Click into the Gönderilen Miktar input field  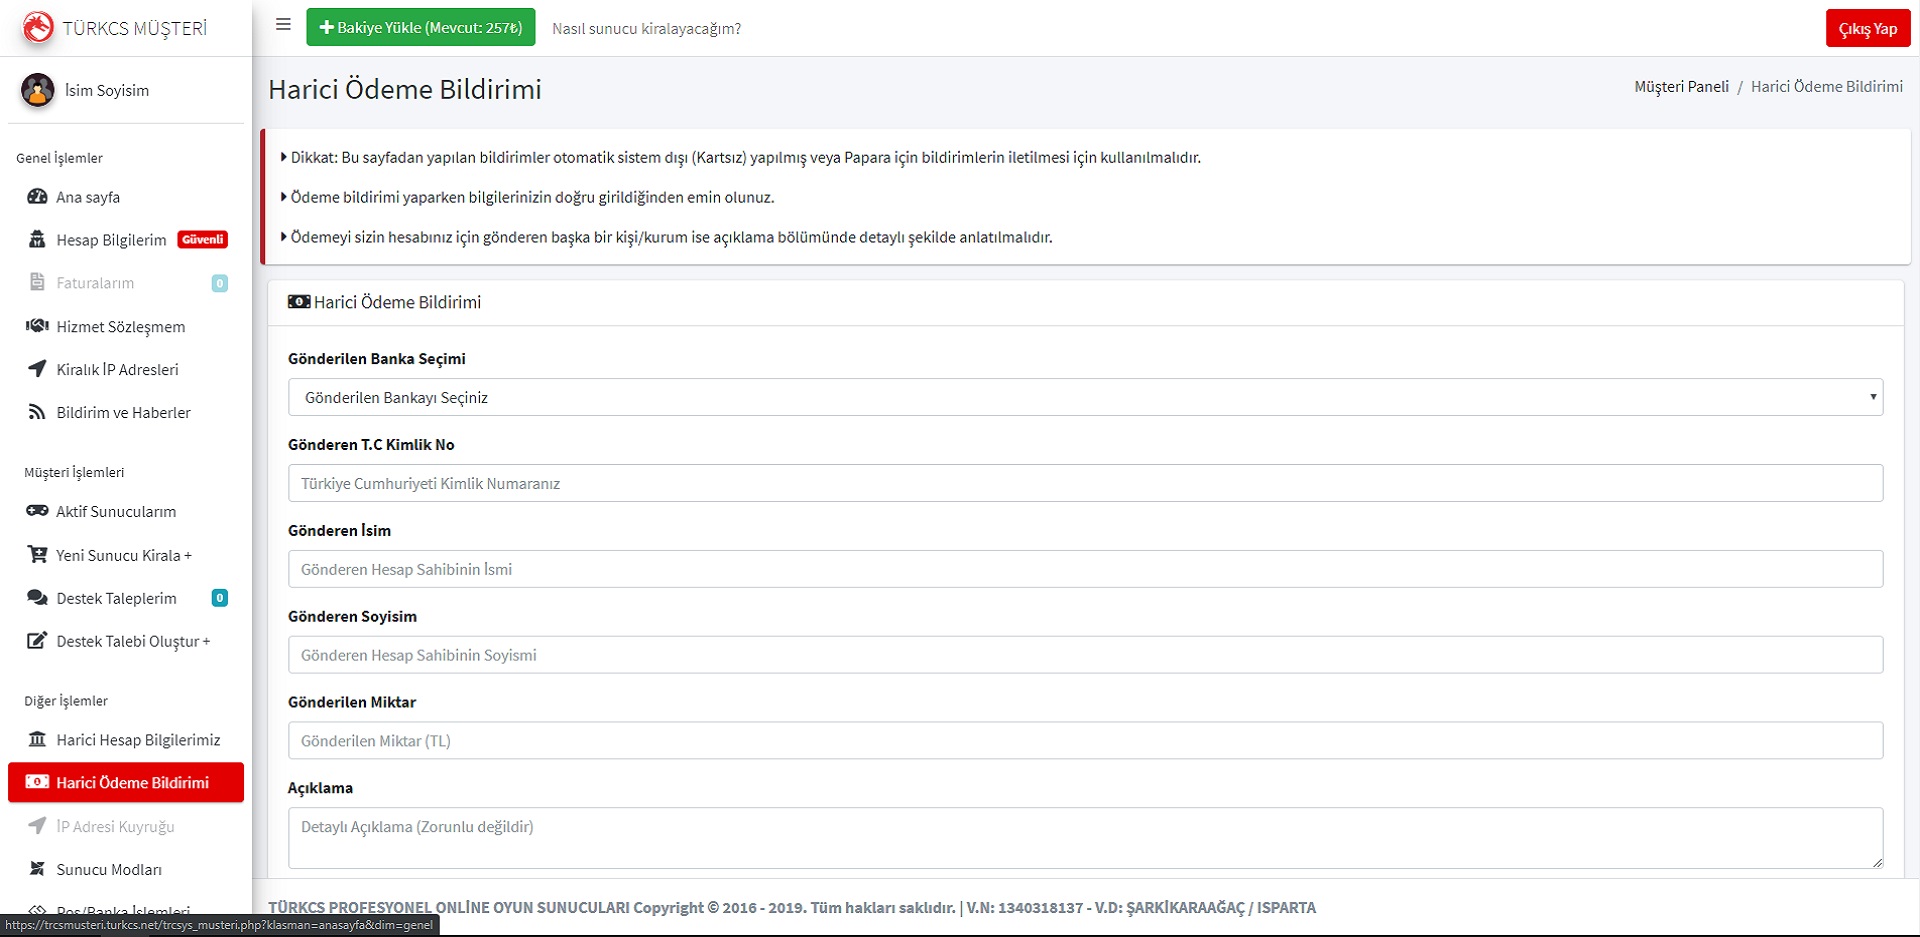(1085, 741)
